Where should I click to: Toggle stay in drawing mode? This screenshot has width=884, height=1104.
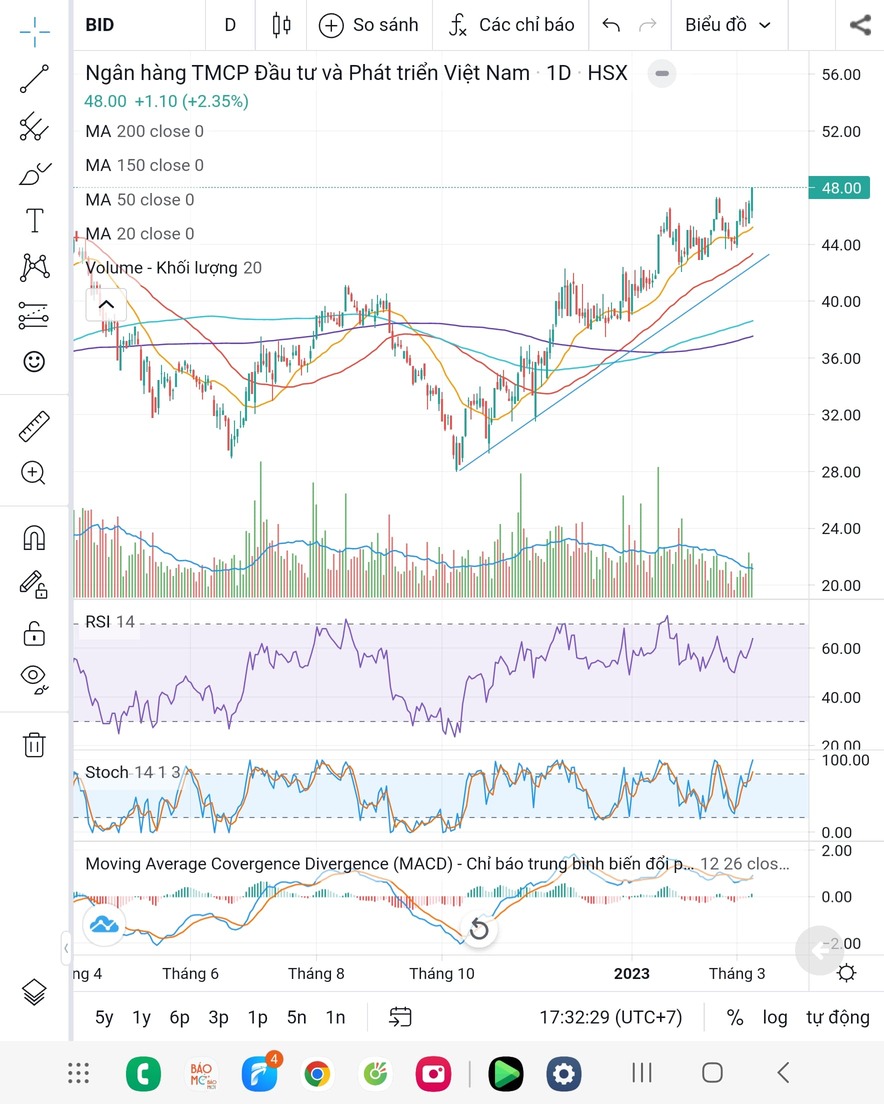34,584
